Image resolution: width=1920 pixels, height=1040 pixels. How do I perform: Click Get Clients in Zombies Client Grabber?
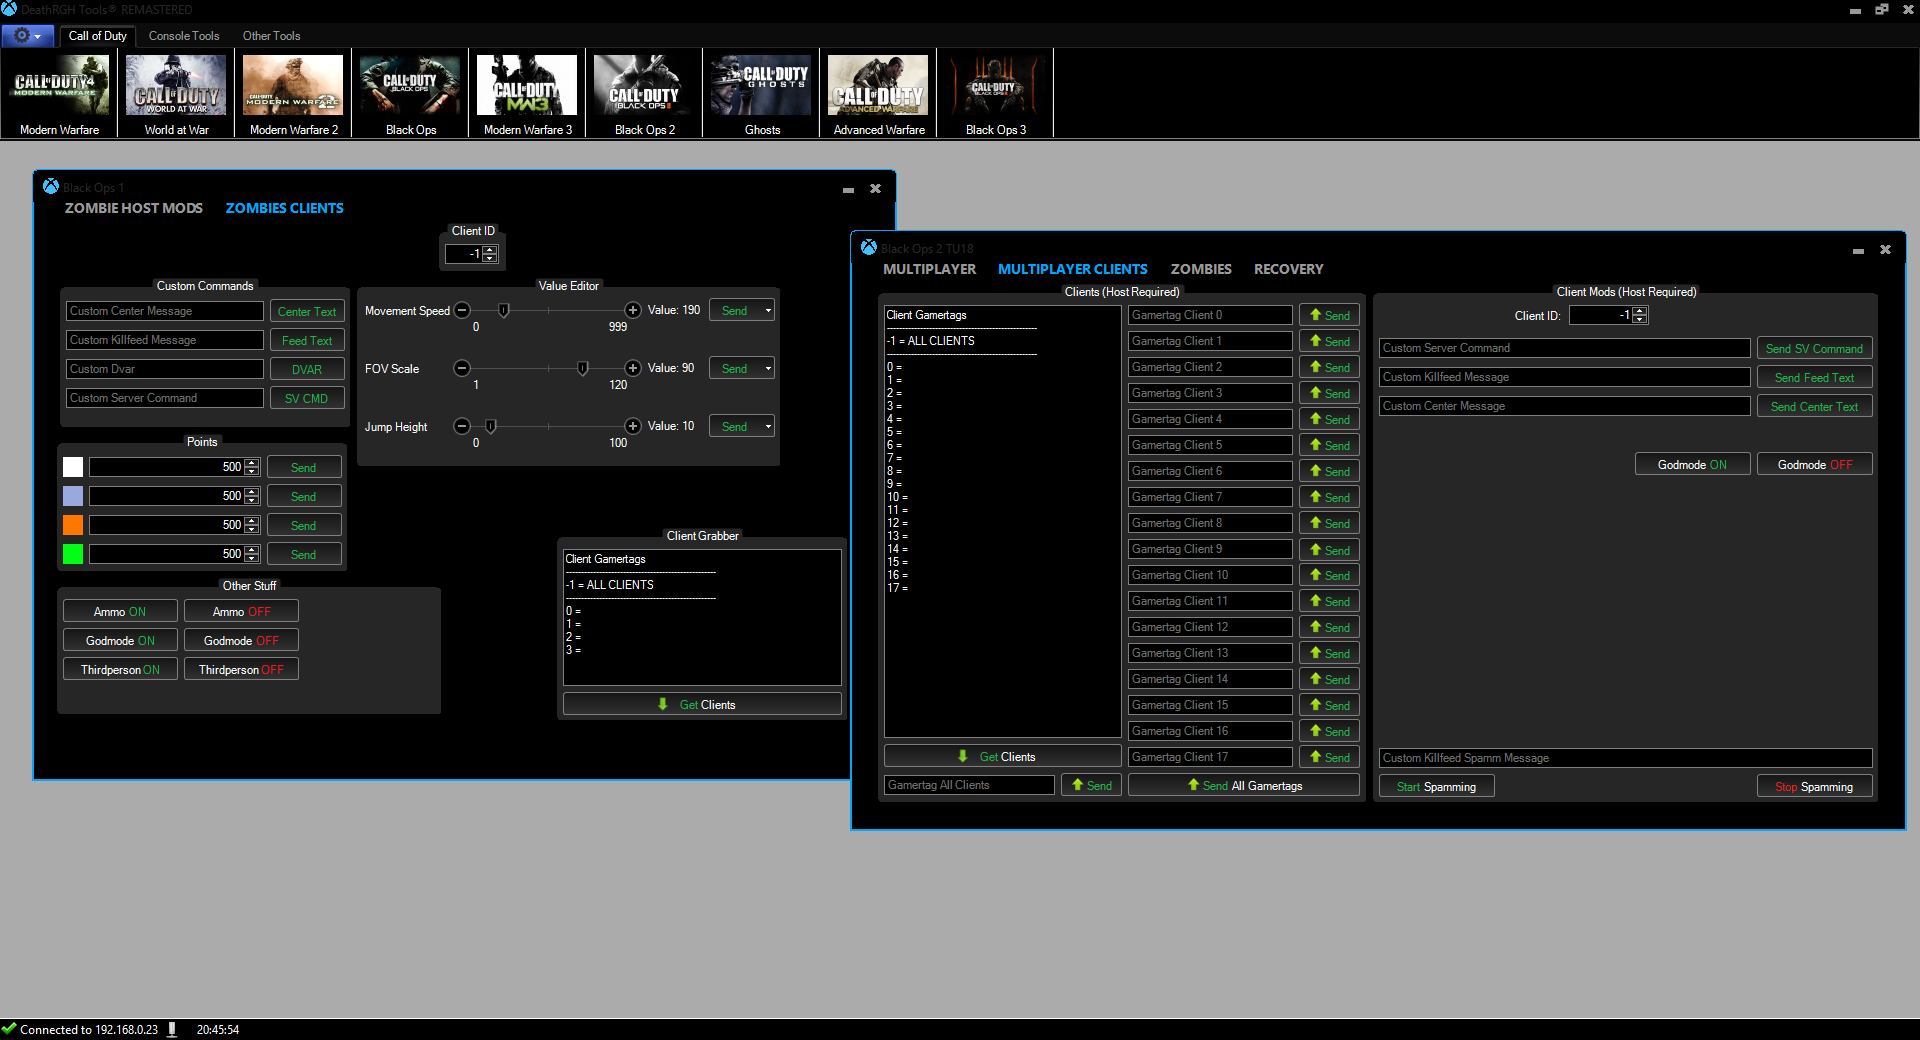[702, 705]
